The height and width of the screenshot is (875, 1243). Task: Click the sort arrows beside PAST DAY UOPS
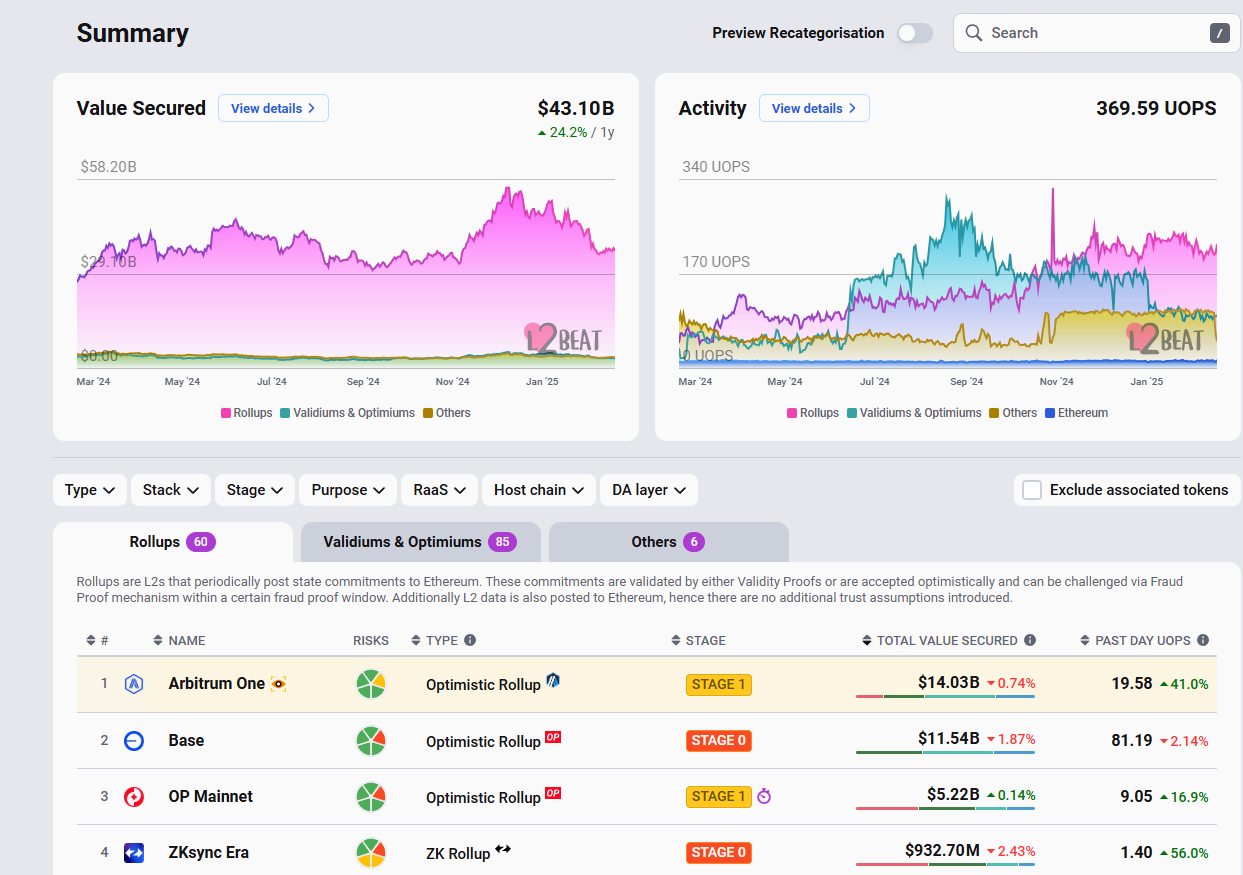coord(1085,640)
